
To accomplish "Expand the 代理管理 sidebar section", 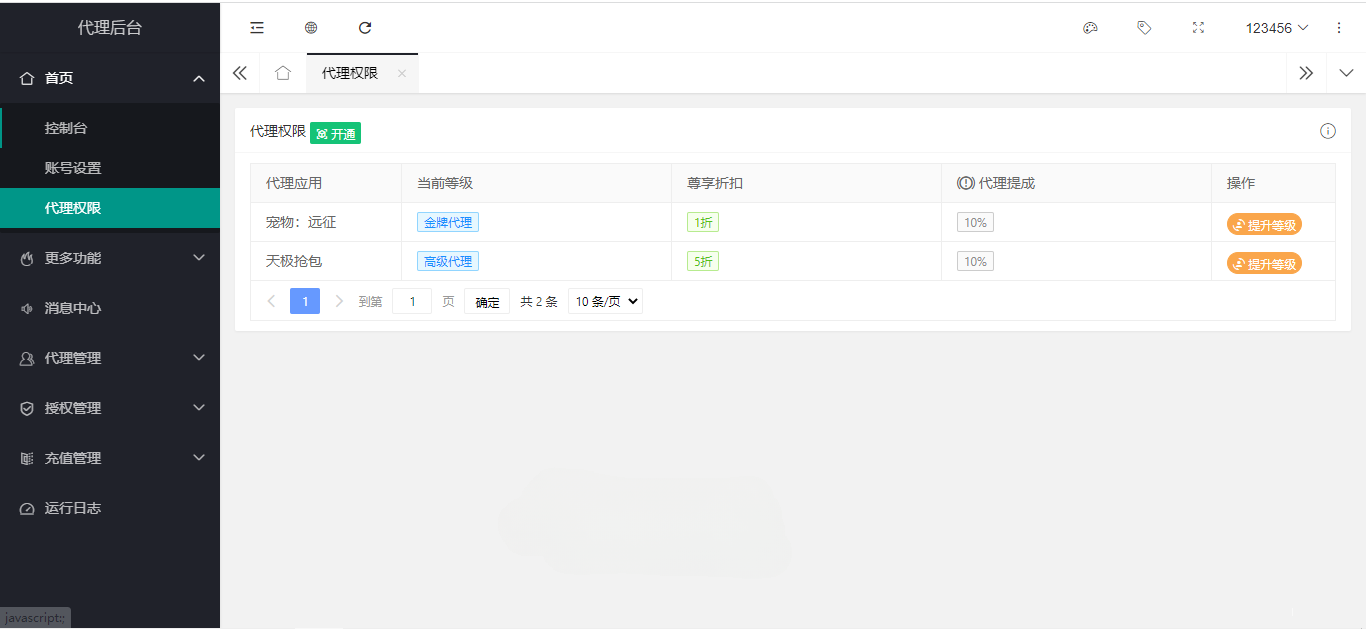I will coord(110,358).
